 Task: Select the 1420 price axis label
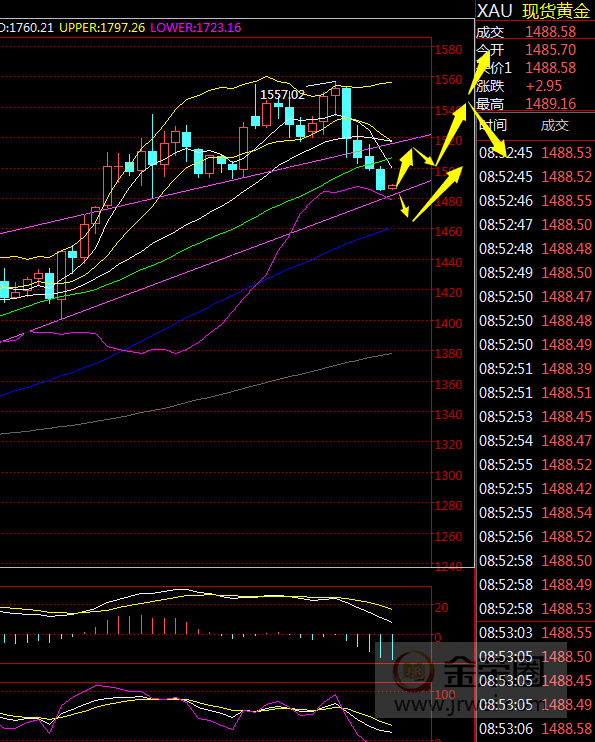click(x=448, y=293)
